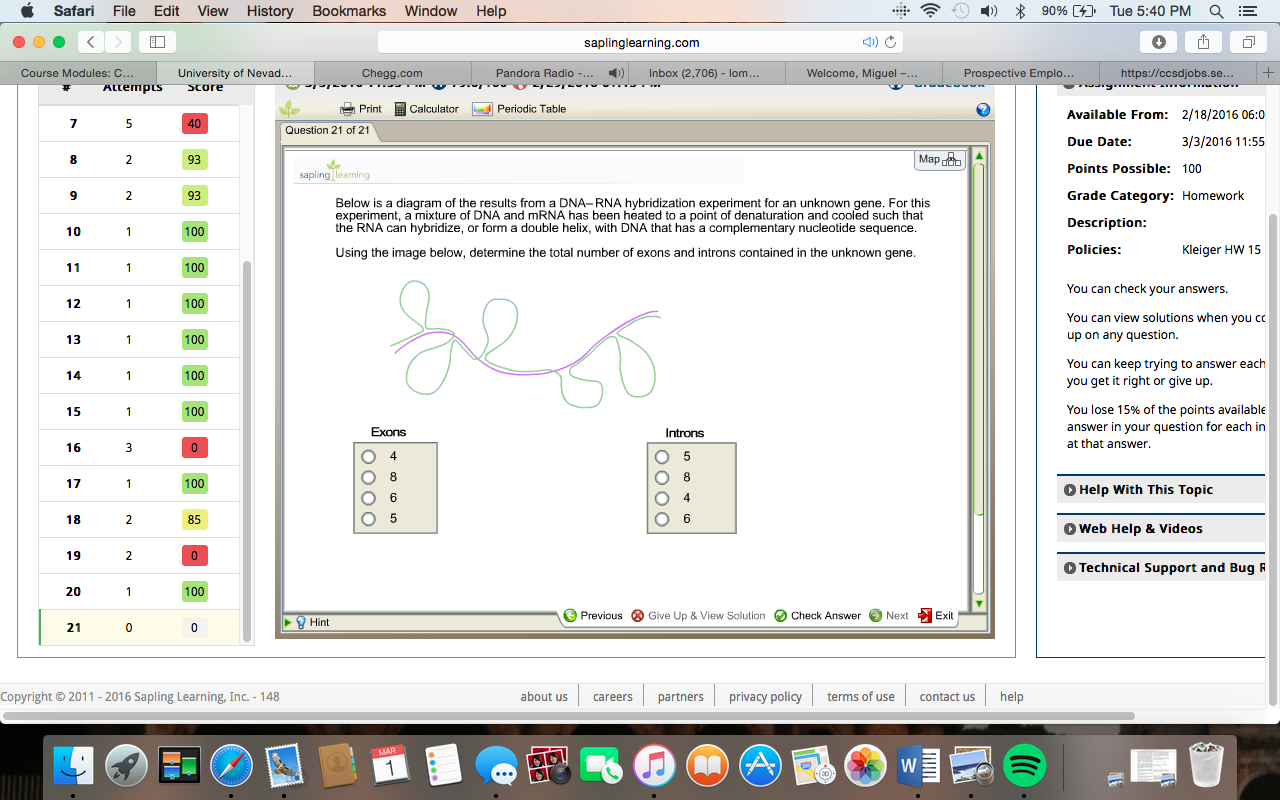
Task: Reload the page with refresh icon
Action: (x=890, y=42)
